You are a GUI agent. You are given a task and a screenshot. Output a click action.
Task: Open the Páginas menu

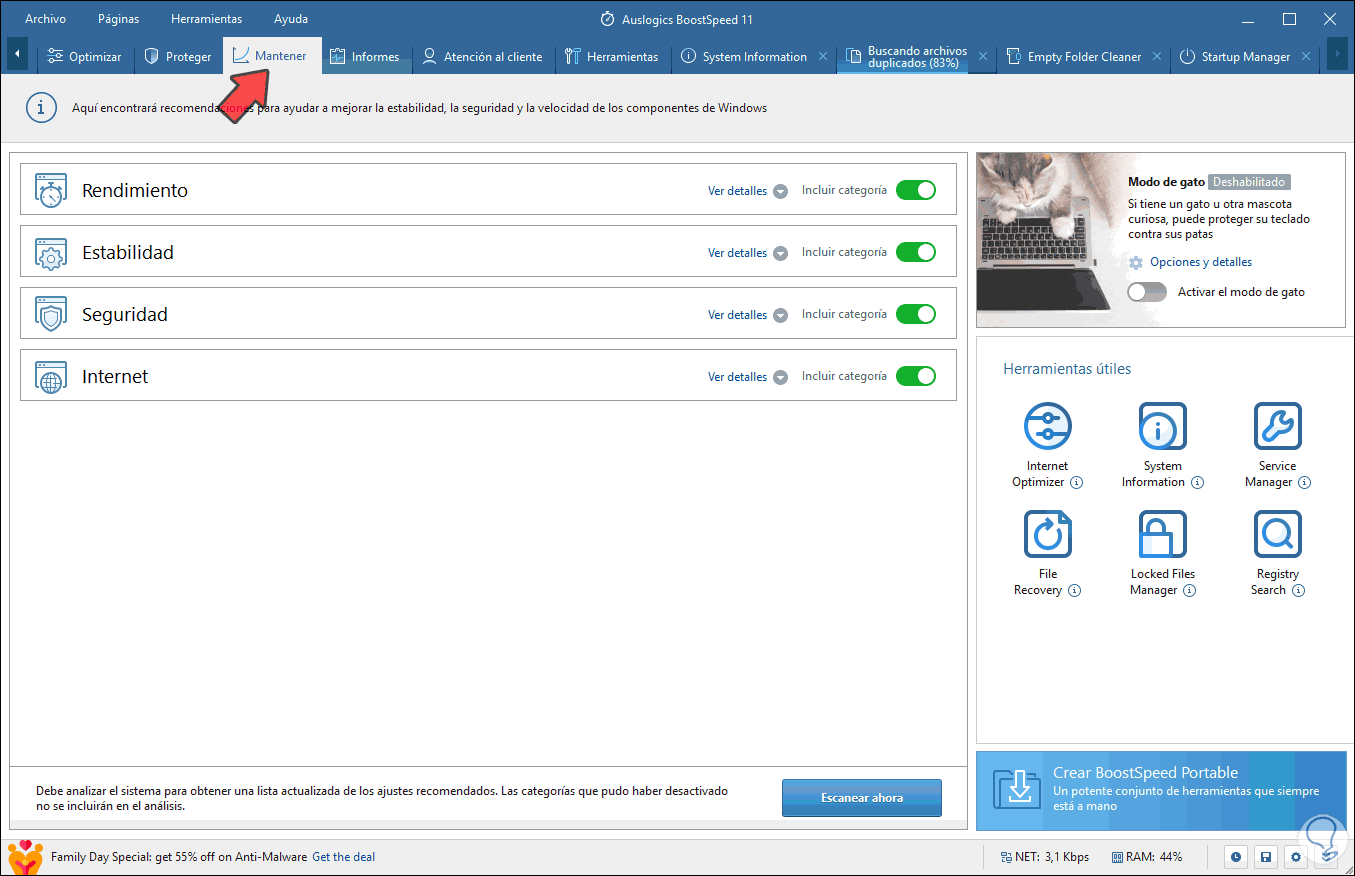[x=119, y=19]
